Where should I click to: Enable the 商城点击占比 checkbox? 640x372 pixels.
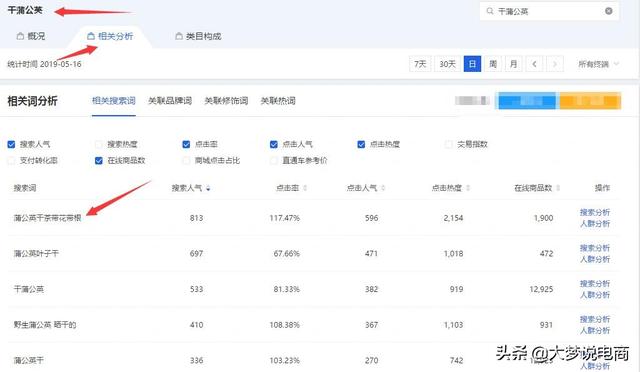pos(186,160)
